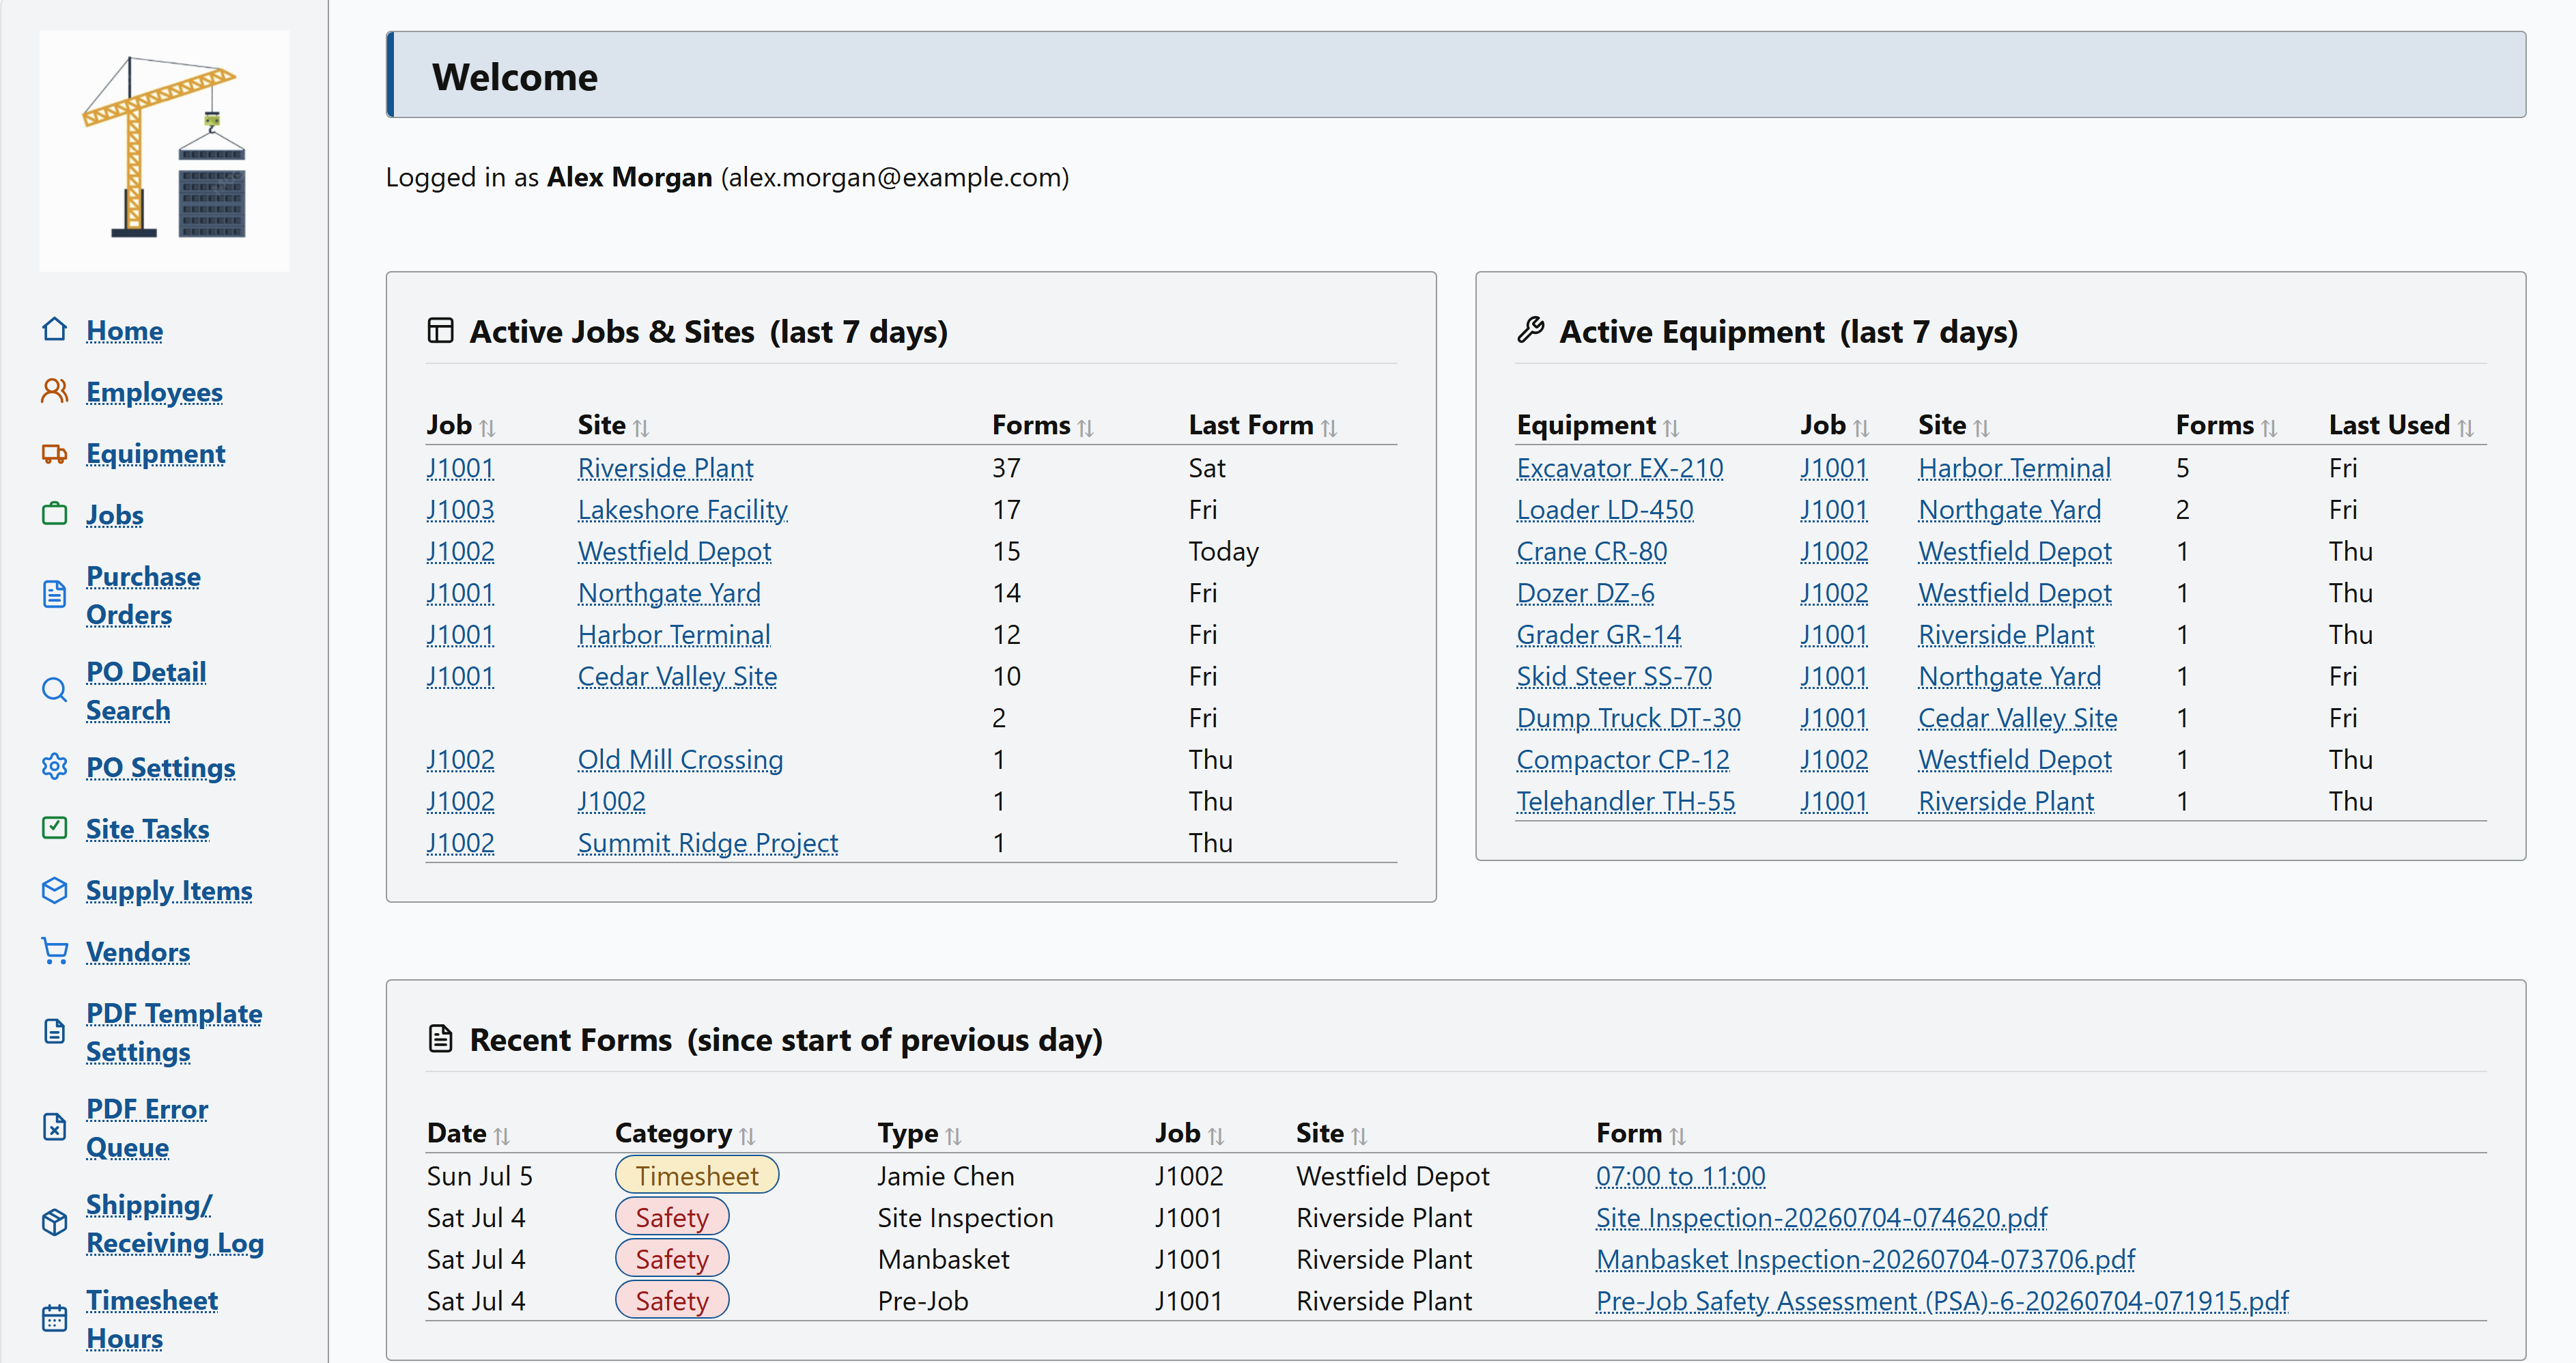Click Safety badge in Site Inspection row

pyautogui.click(x=672, y=1217)
